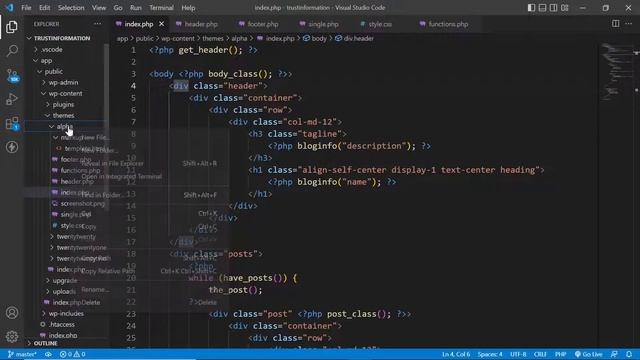Open the Accounts menu icon
The image size is (640, 360).
[x=12, y=313]
